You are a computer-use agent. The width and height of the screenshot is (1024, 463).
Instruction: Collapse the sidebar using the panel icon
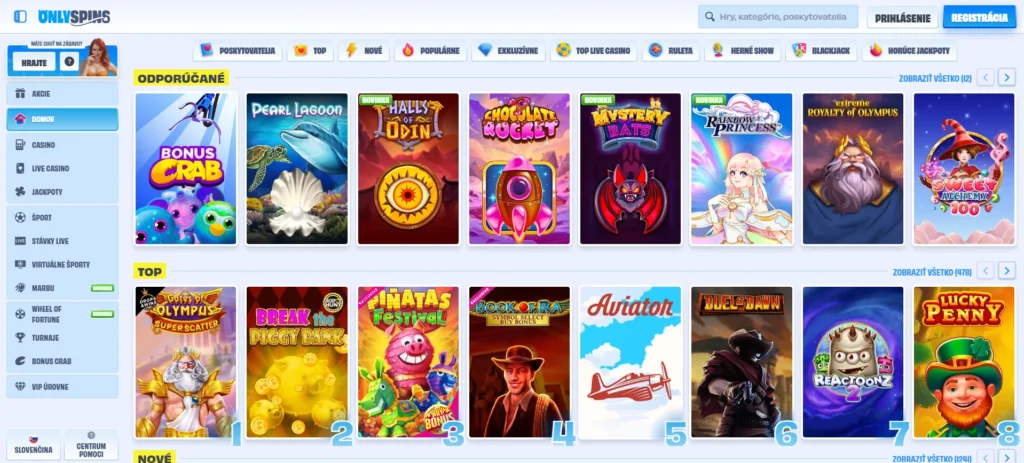[x=20, y=17]
